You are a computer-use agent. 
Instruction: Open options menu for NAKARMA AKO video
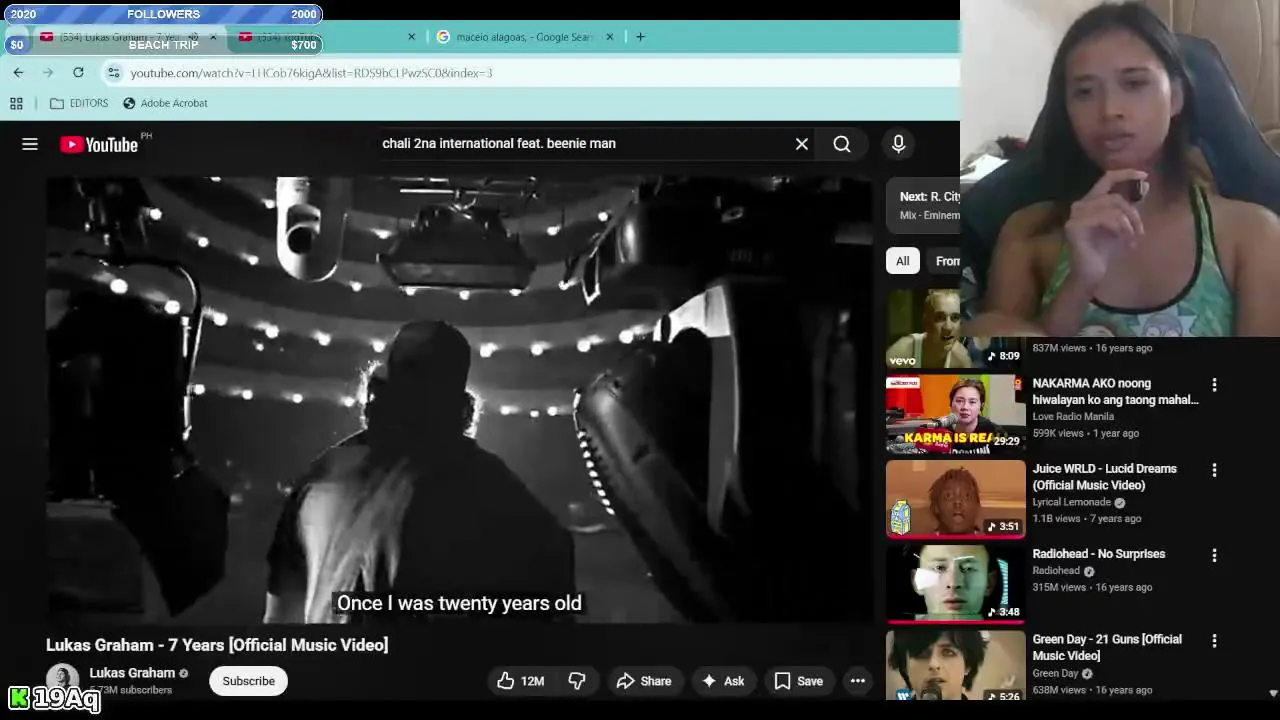click(x=1214, y=385)
